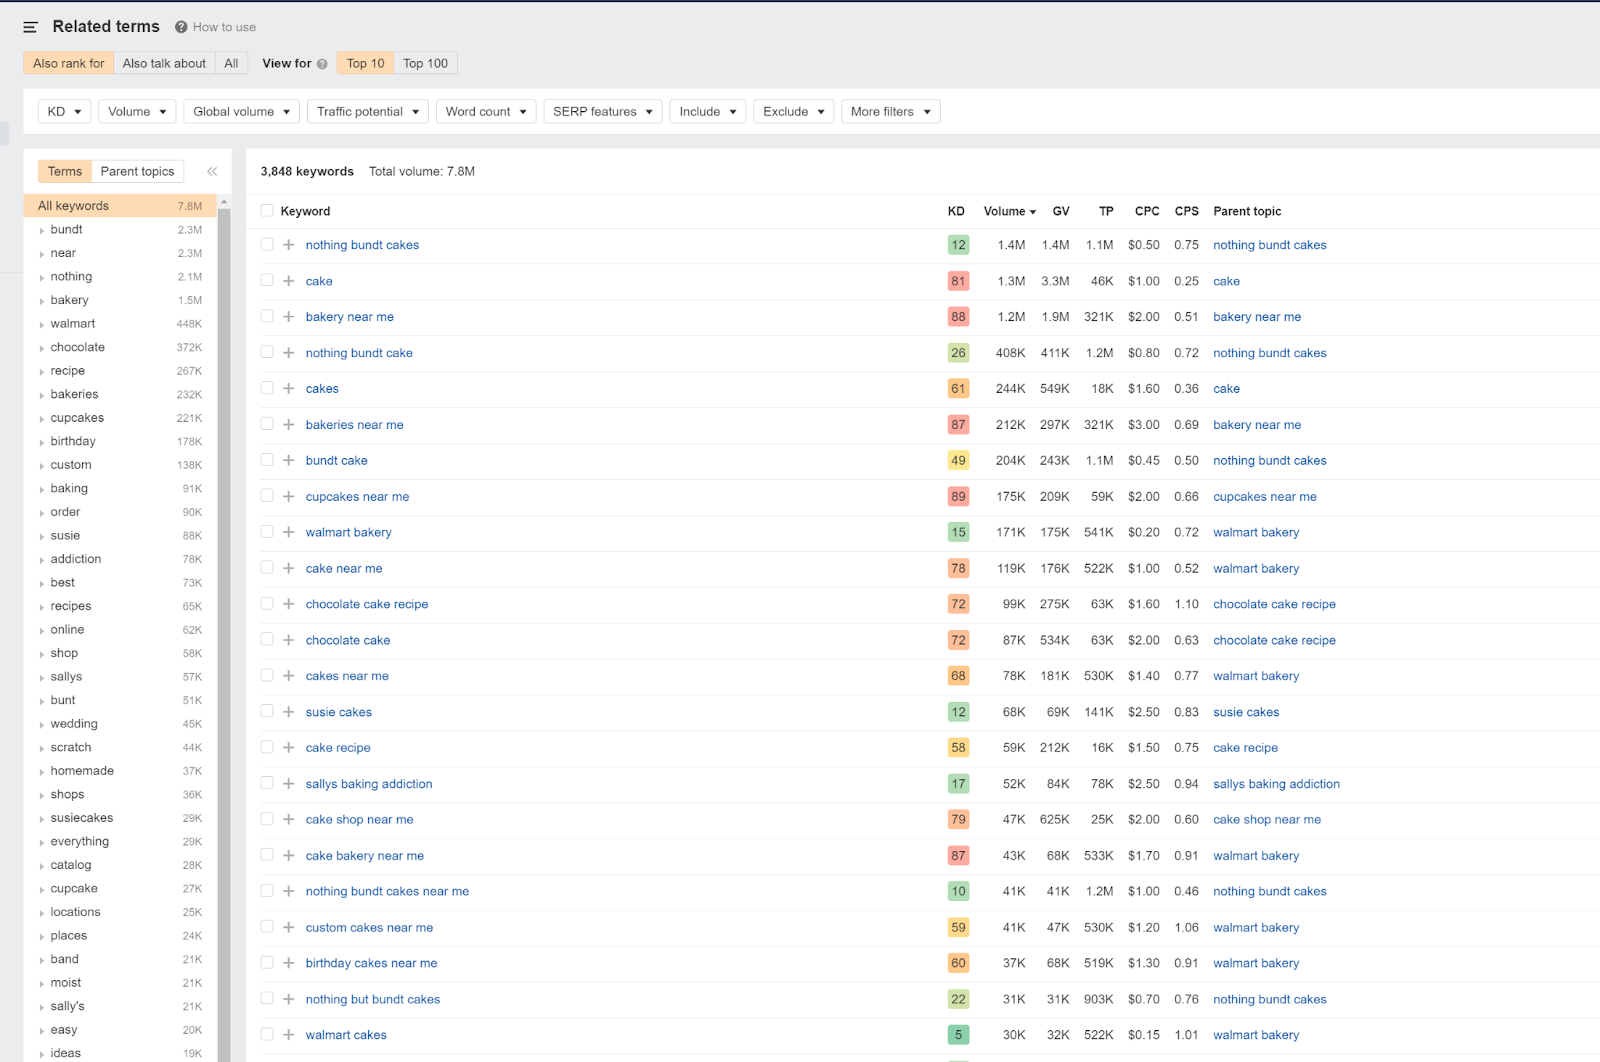Click plus icon beside 'cakes near me'
The height and width of the screenshot is (1062, 1600).
(288, 676)
